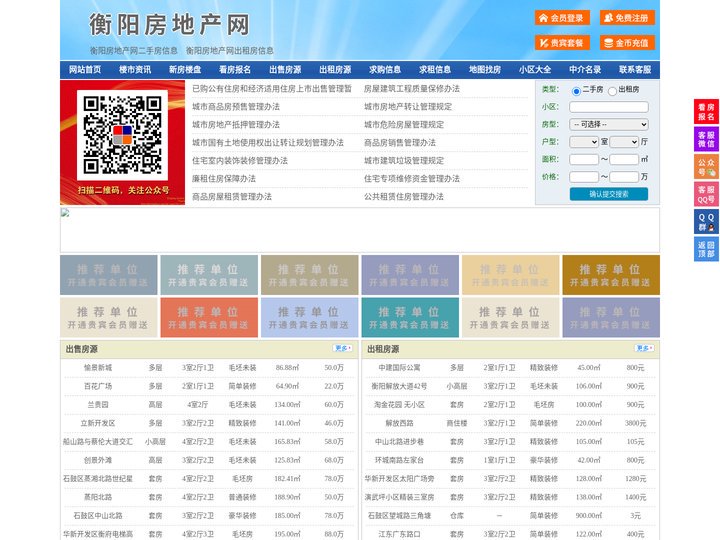Open link 城市危险房屋管理规定

pos(404,124)
